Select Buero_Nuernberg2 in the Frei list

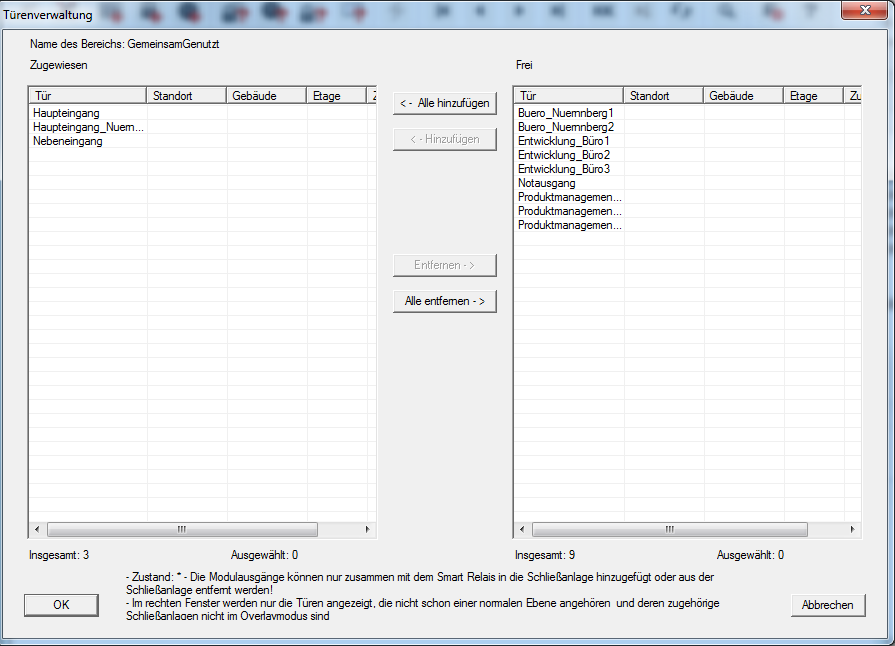(x=566, y=127)
